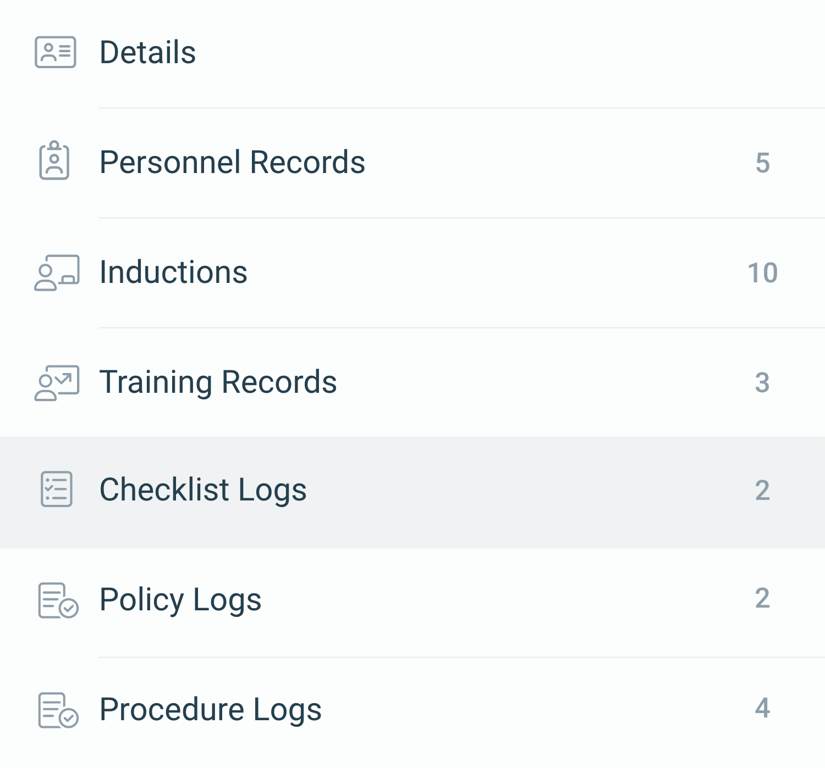Click the Checklist Logs checklist icon

(56, 490)
